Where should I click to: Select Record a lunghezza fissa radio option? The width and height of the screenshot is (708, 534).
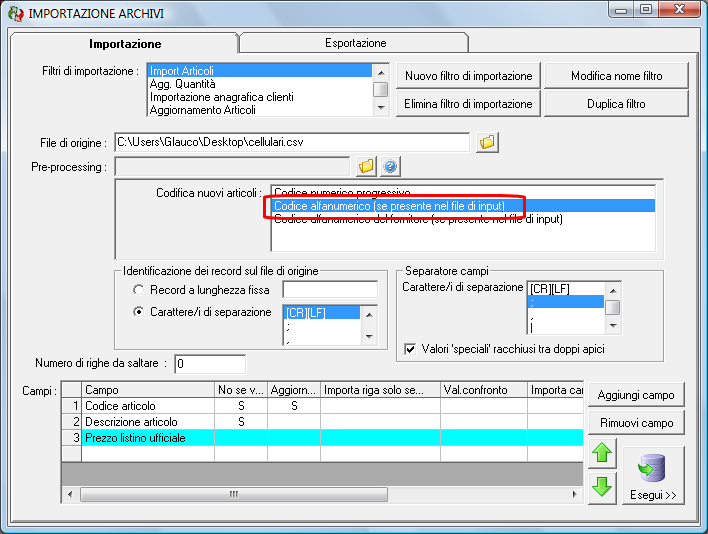click(139, 290)
